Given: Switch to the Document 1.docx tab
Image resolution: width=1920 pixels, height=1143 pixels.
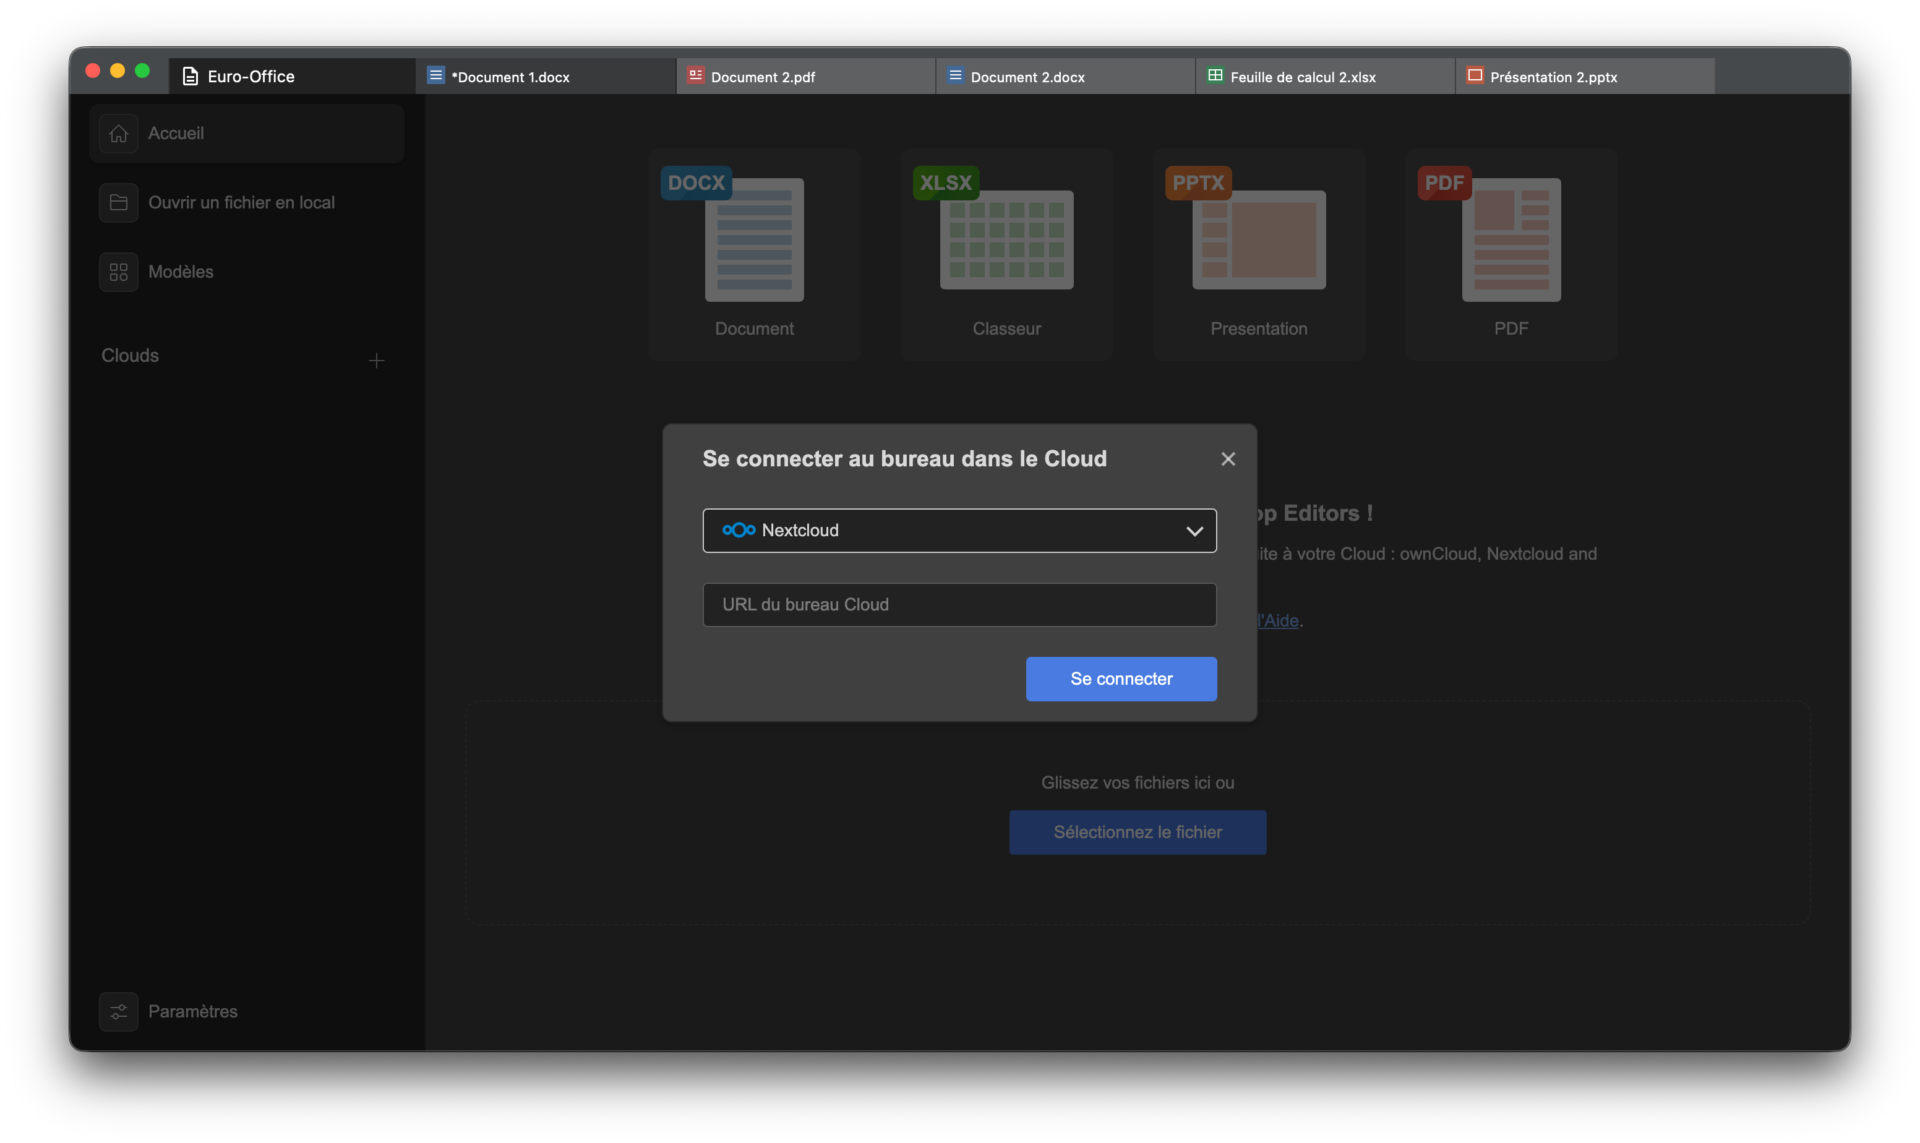Looking at the screenshot, I should [546, 76].
